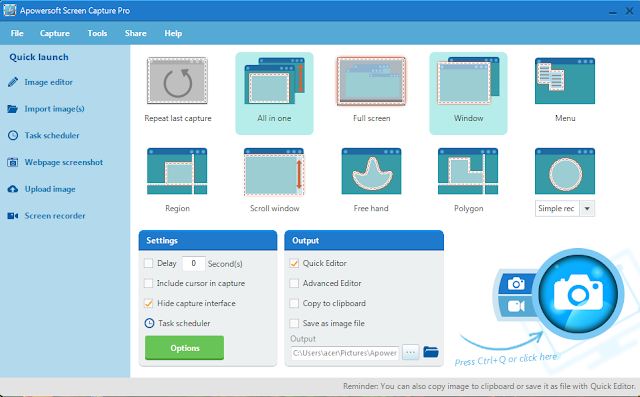Open the Capture menu
The height and width of the screenshot is (397, 640).
(55, 33)
